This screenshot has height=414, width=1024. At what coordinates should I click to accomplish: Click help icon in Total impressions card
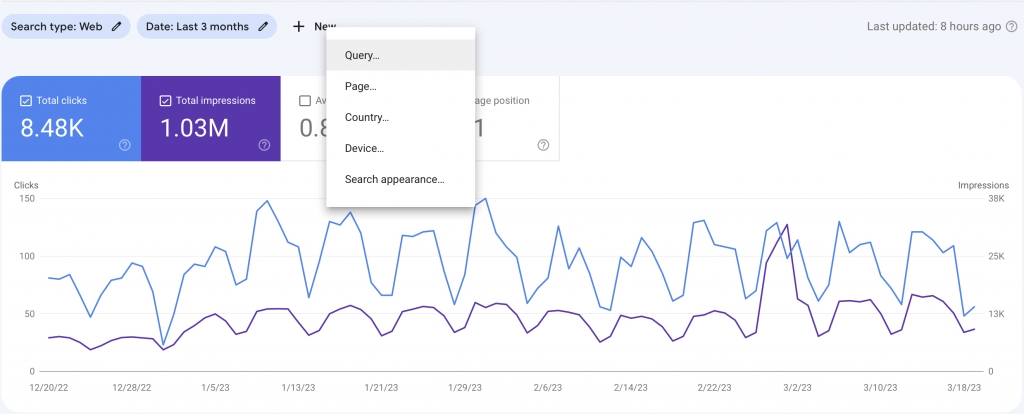[264, 145]
